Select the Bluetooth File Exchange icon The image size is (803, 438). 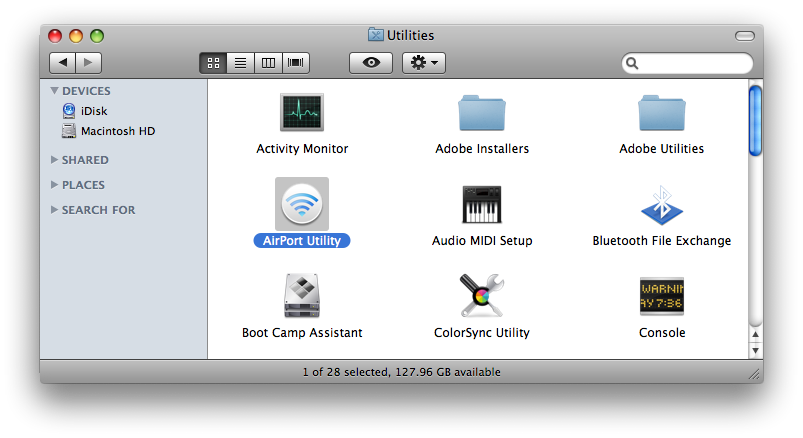point(662,205)
